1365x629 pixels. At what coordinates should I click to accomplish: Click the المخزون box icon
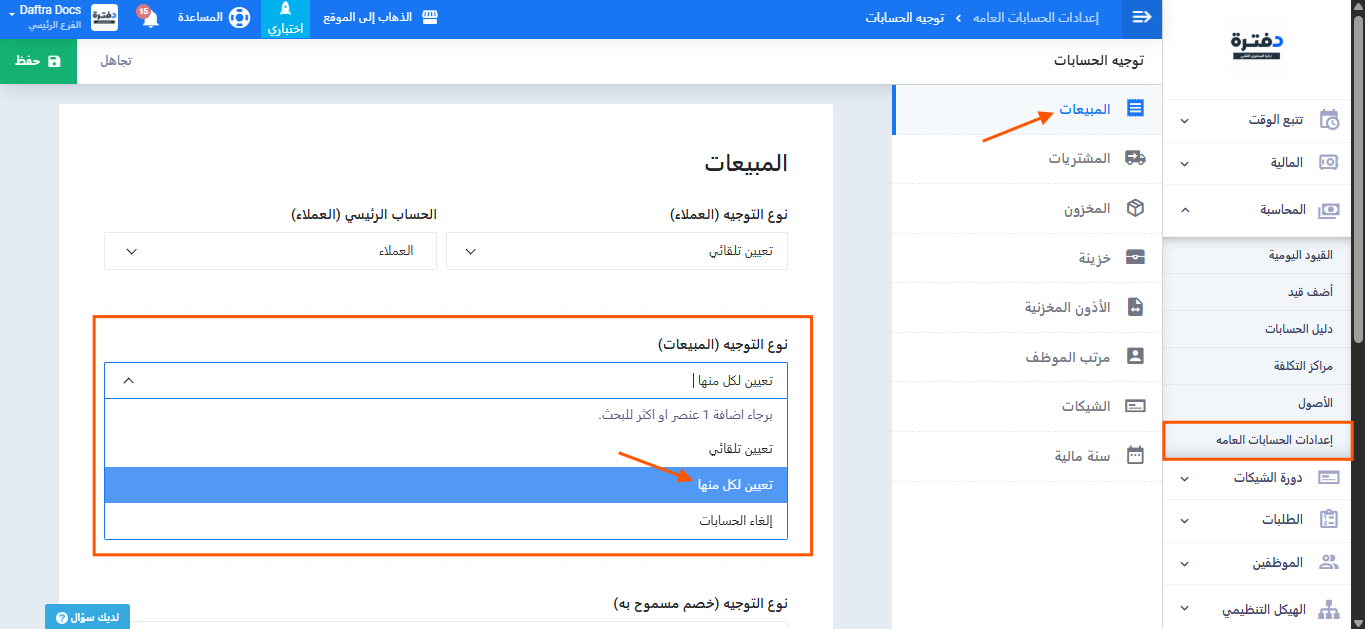click(1135, 208)
